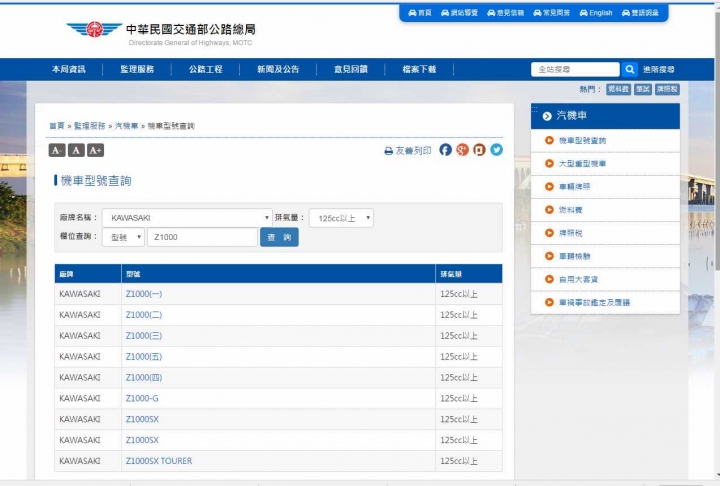Open 大型重型機車 in the sidebar
Image resolution: width=720 pixels, height=486 pixels.
pyautogui.click(x=582, y=164)
